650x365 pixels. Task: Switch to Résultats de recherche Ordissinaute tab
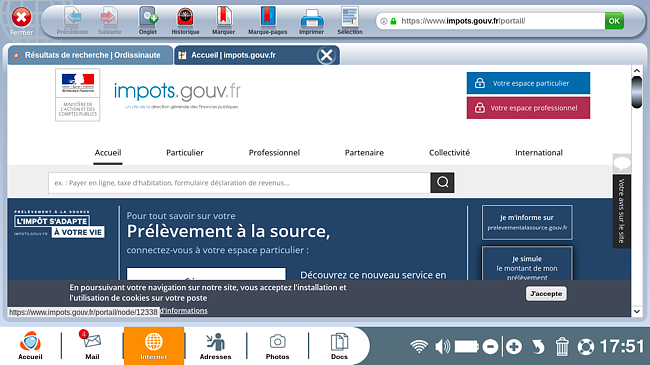click(x=90, y=55)
